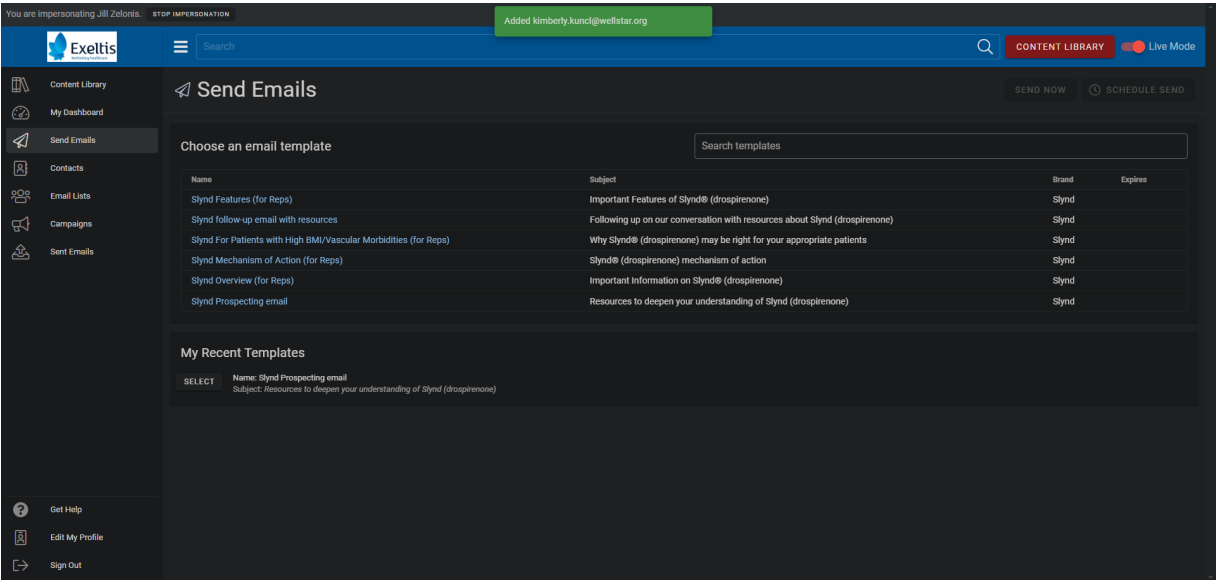The height and width of the screenshot is (583, 1218).
Task: Open the Slynd Prospecting email template link
Action: 239,301
